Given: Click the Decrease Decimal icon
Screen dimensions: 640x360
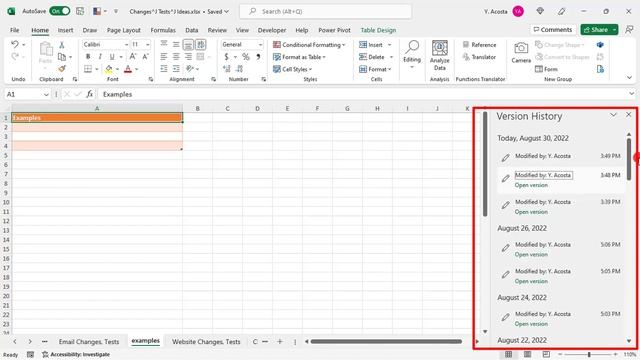Looking at the screenshot, I should pos(240,69).
